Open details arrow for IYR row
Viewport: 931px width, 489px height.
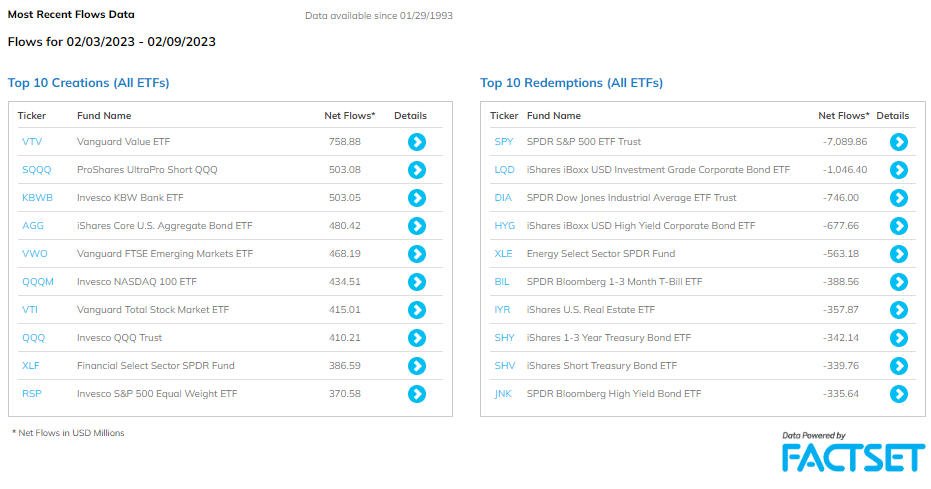pyautogui.click(x=899, y=310)
